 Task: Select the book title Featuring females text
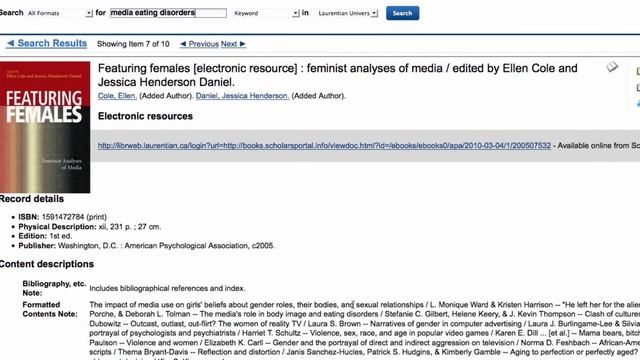point(338,75)
